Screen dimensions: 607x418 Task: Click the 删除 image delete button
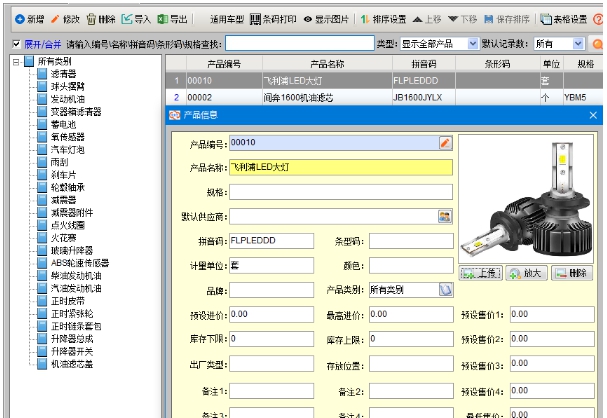click(572, 273)
